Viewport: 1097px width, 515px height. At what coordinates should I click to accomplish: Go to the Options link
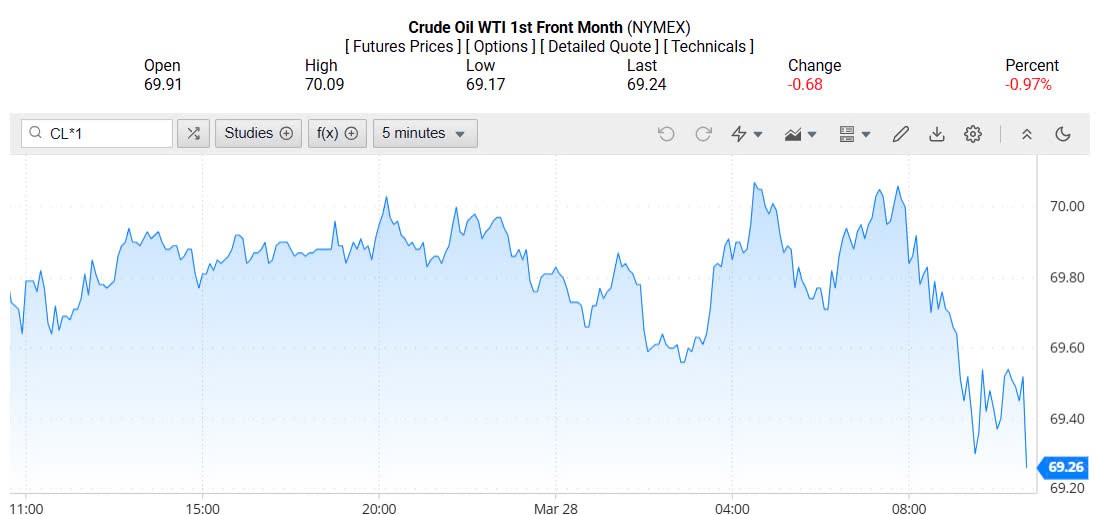click(500, 46)
